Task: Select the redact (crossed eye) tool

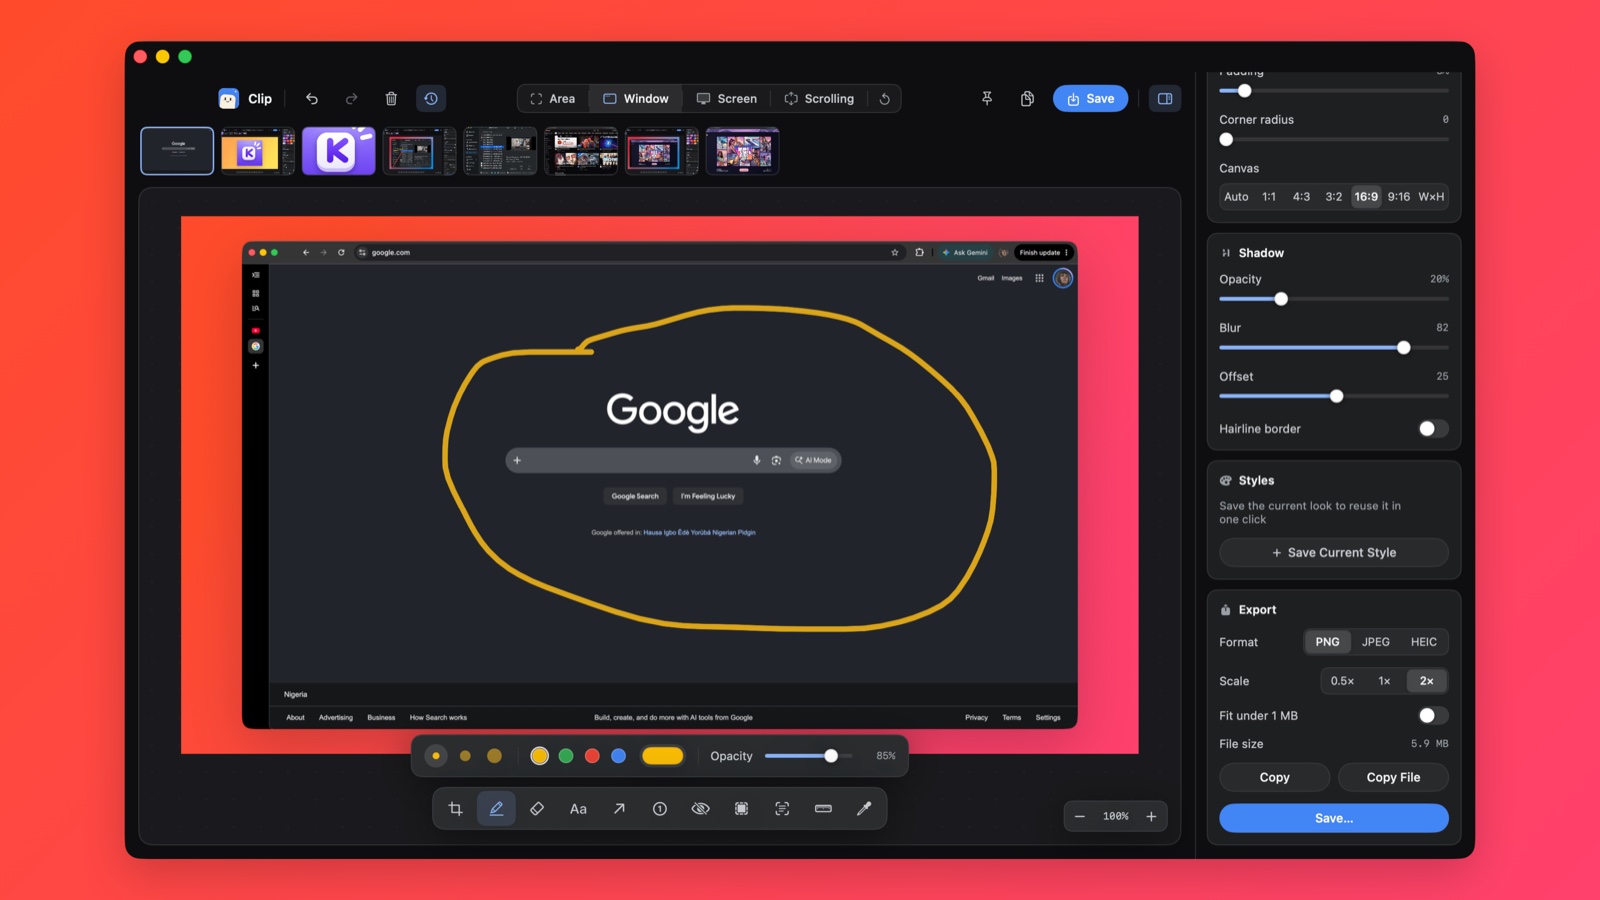Action: (701, 809)
